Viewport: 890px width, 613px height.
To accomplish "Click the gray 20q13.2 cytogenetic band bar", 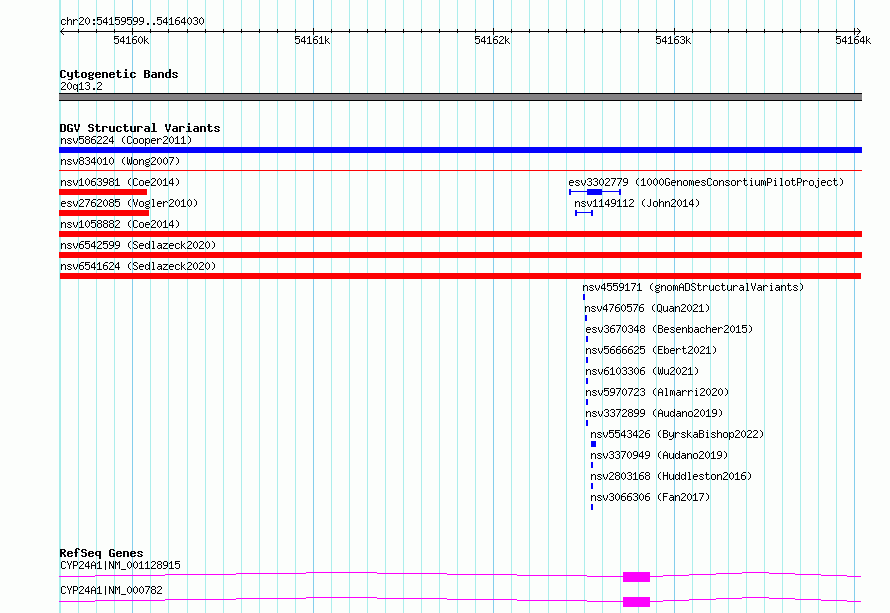I will click(460, 97).
